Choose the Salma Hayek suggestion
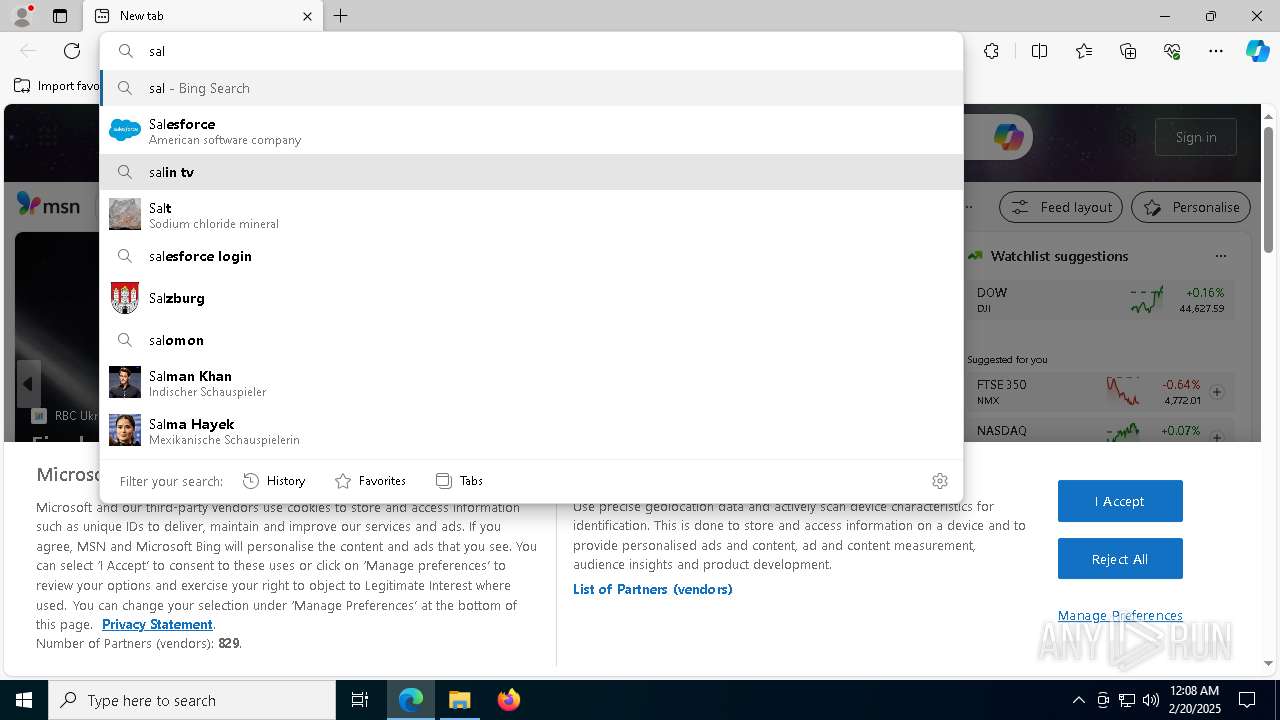The image size is (1280, 720). (531, 430)
